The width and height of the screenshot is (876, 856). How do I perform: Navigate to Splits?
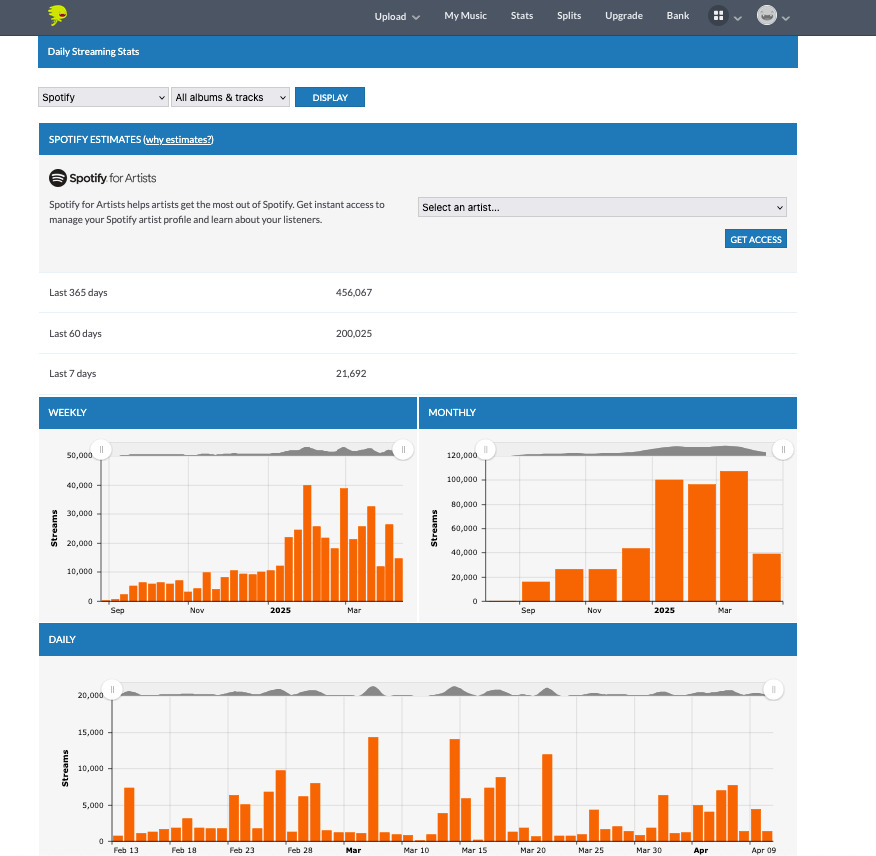pyautogui.click(x=569, y=16)
